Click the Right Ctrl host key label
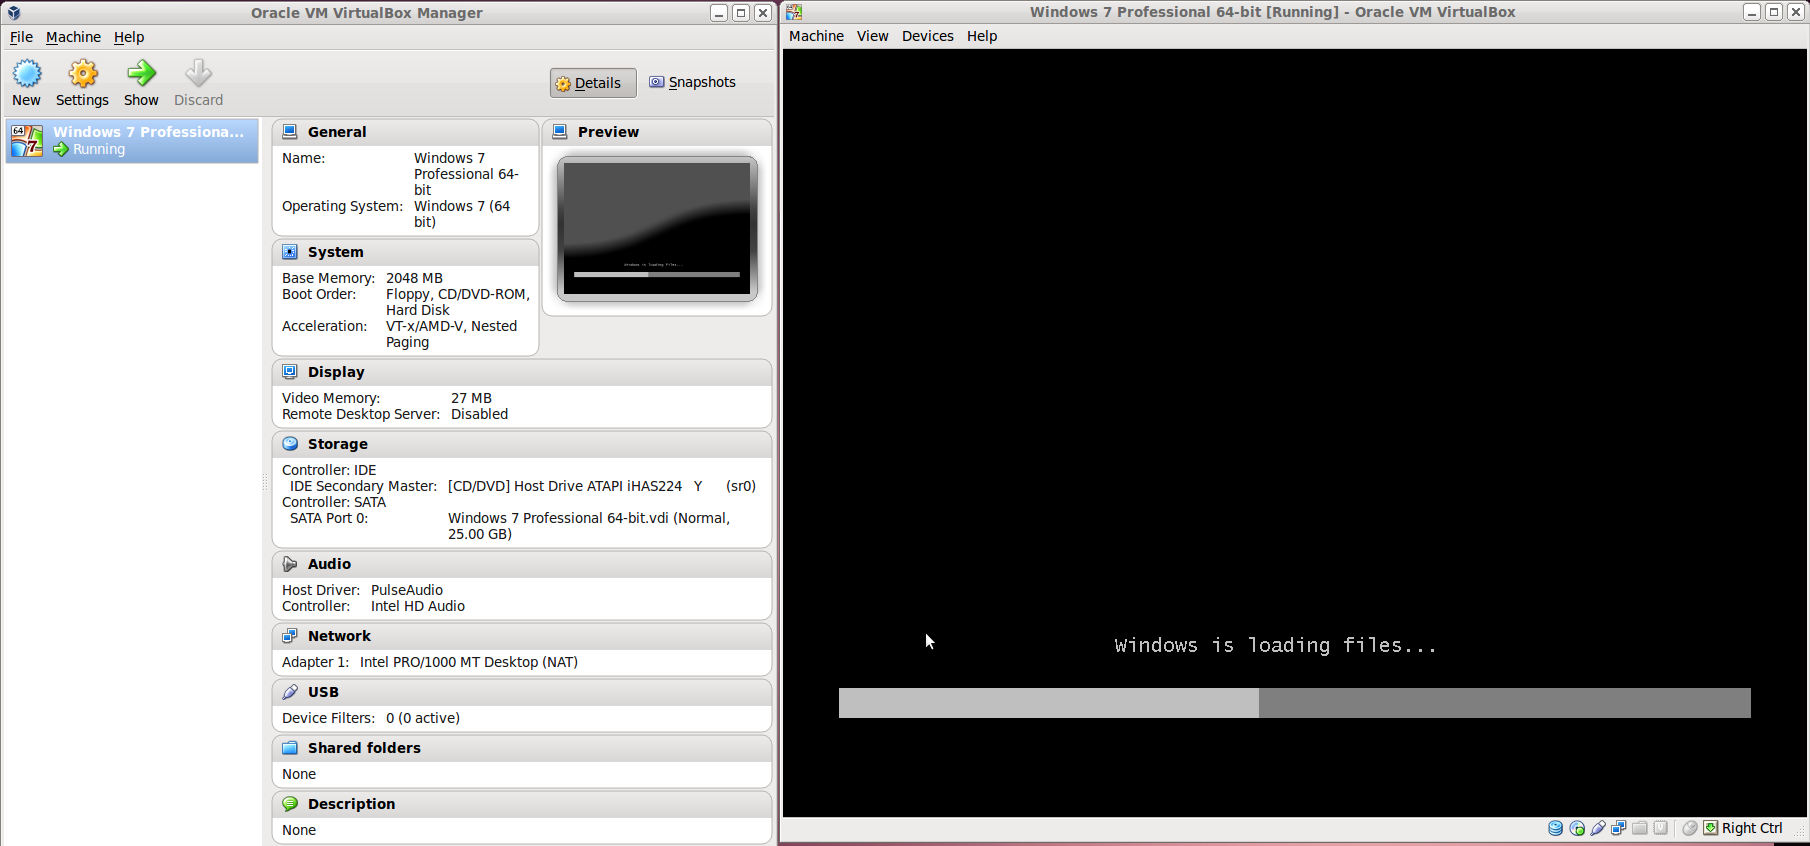The image size is (1810, 846). tap(1752, 828)
